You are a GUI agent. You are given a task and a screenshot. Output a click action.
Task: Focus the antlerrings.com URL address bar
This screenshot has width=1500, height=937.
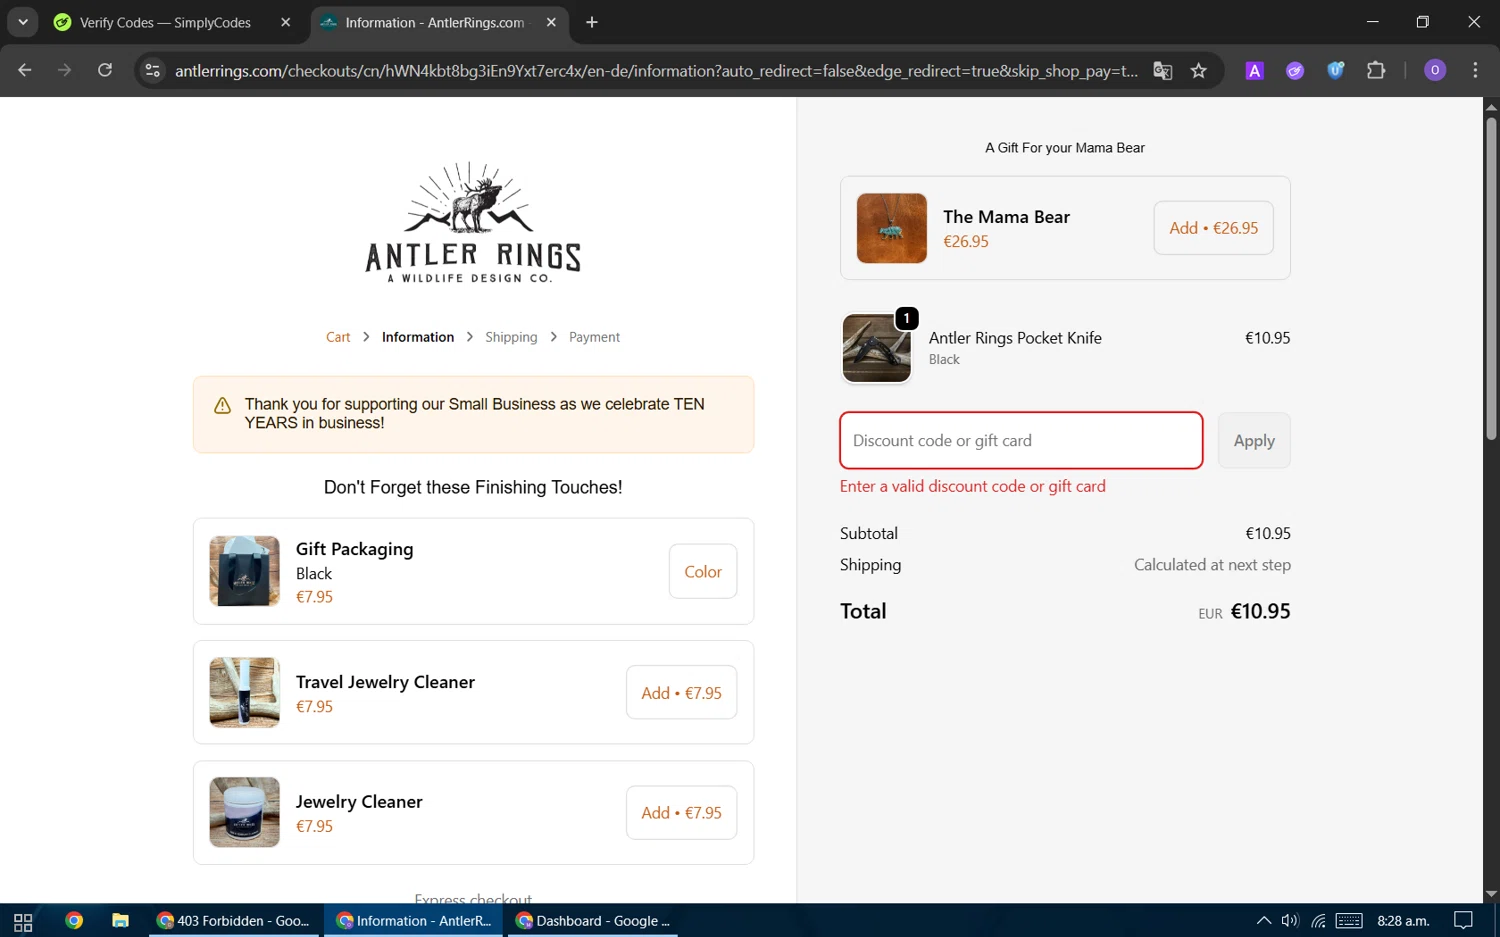[656, 71]
